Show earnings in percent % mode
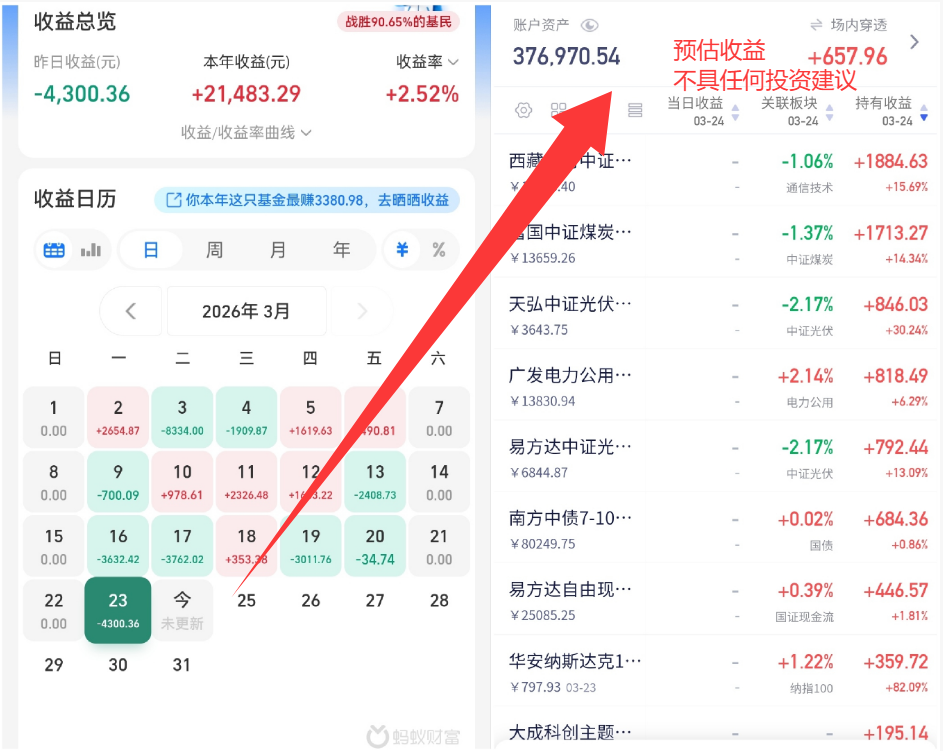The width and height of the screenshot is (943, 751). click(x=439, y=250)
